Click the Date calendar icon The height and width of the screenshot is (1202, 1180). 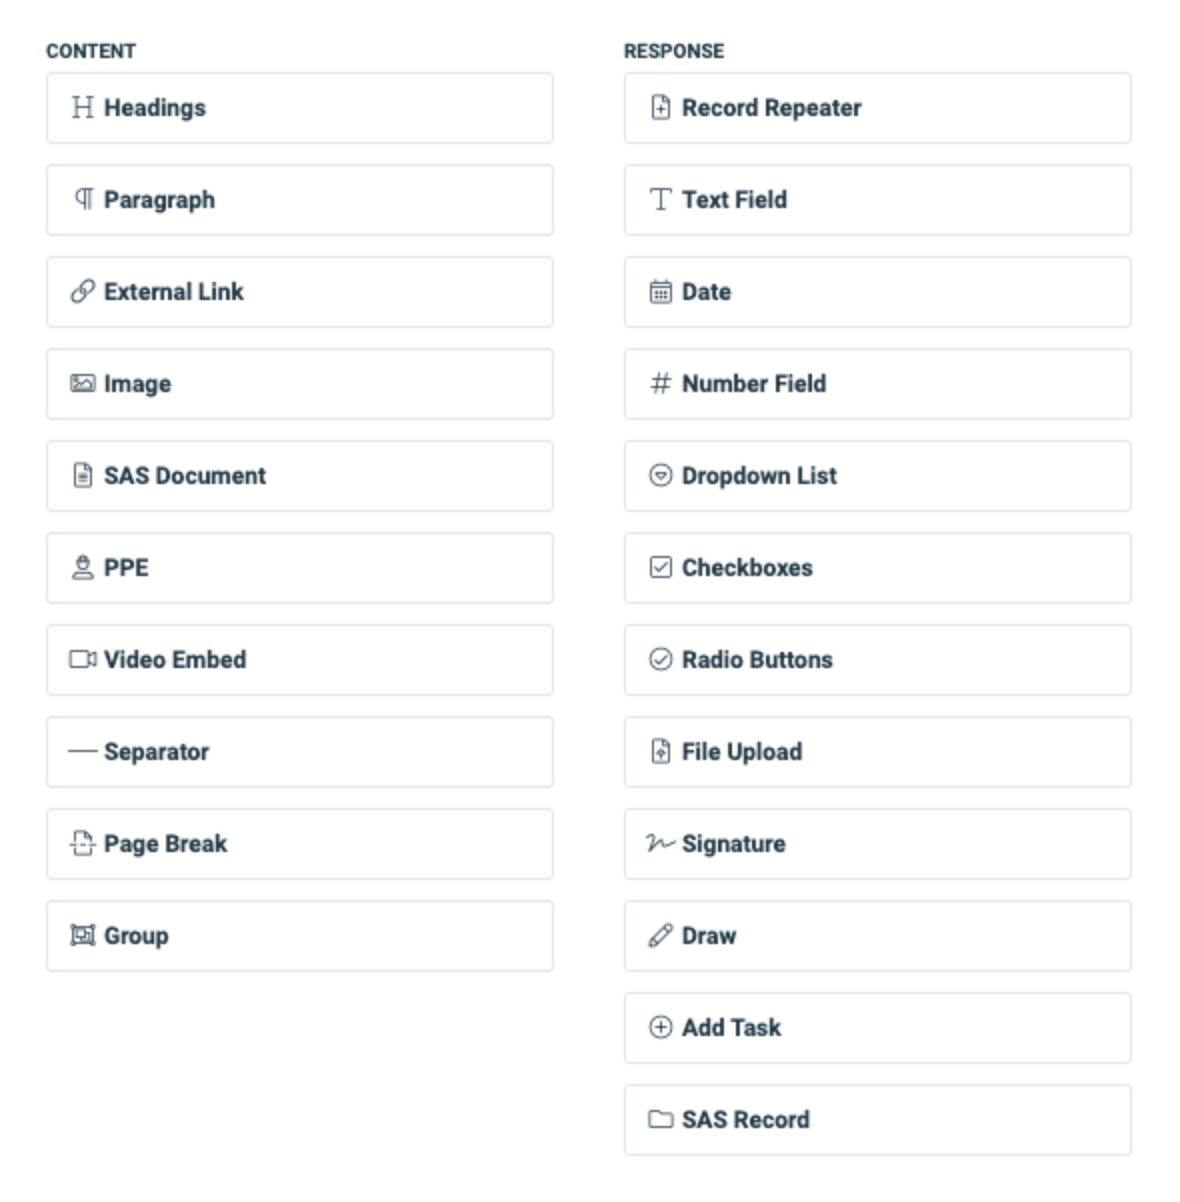coord(661,291)
